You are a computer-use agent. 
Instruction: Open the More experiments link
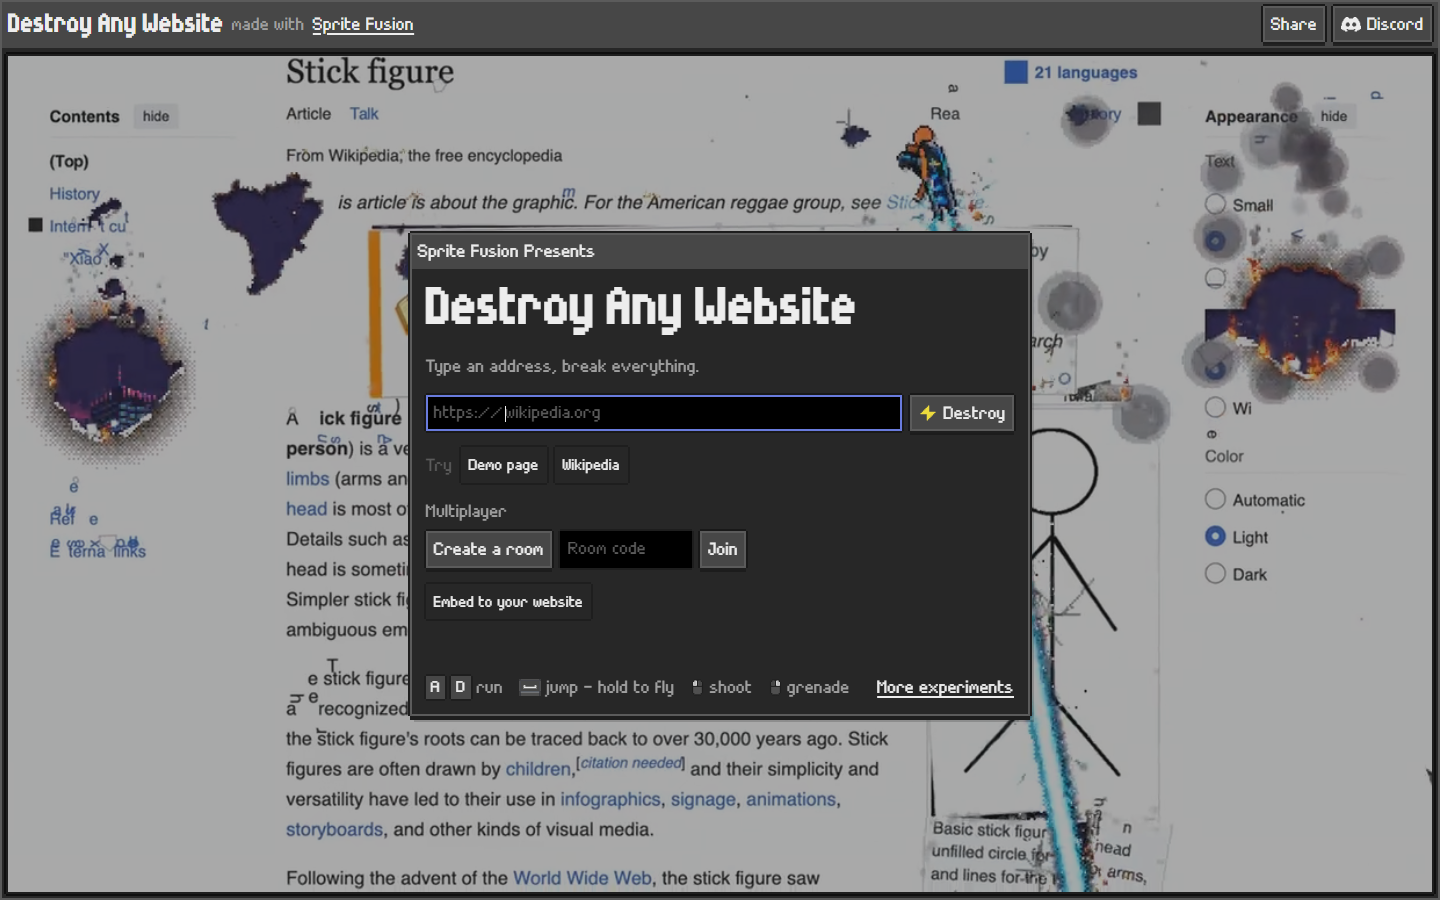pos(944,687)
